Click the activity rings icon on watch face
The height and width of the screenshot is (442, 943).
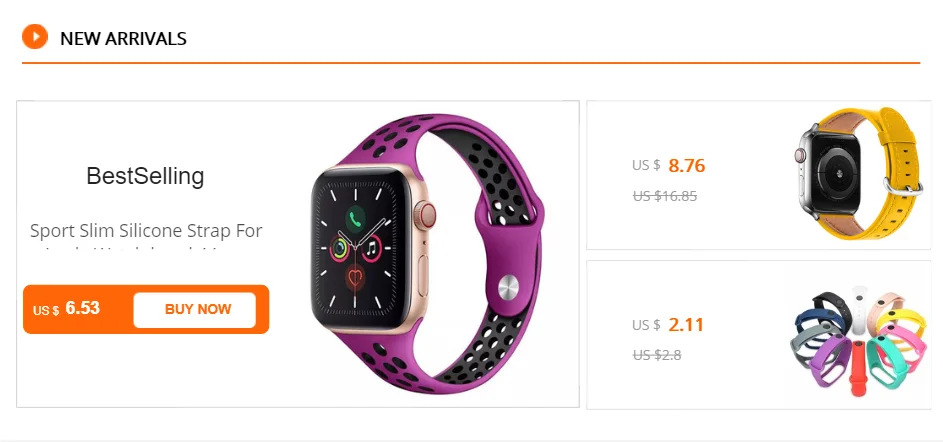tap(339, 247)
